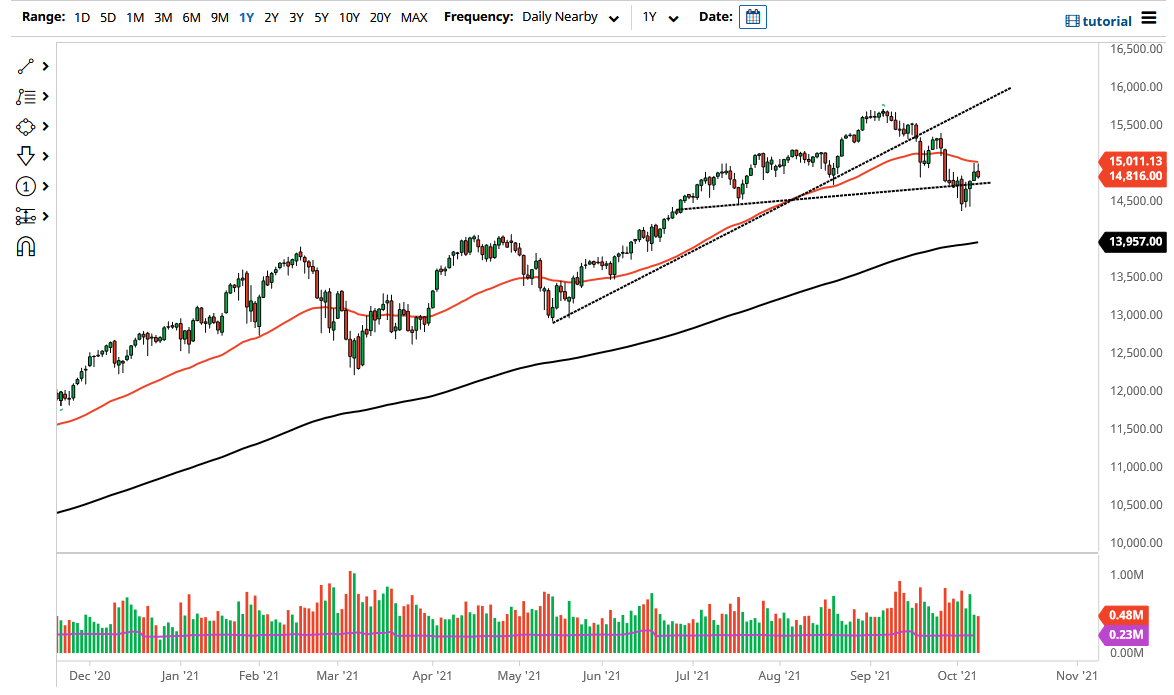The width and height of the screenshot is (1174, 695).
Task: Toggle magnet snap mode
Action: (25, 246)
